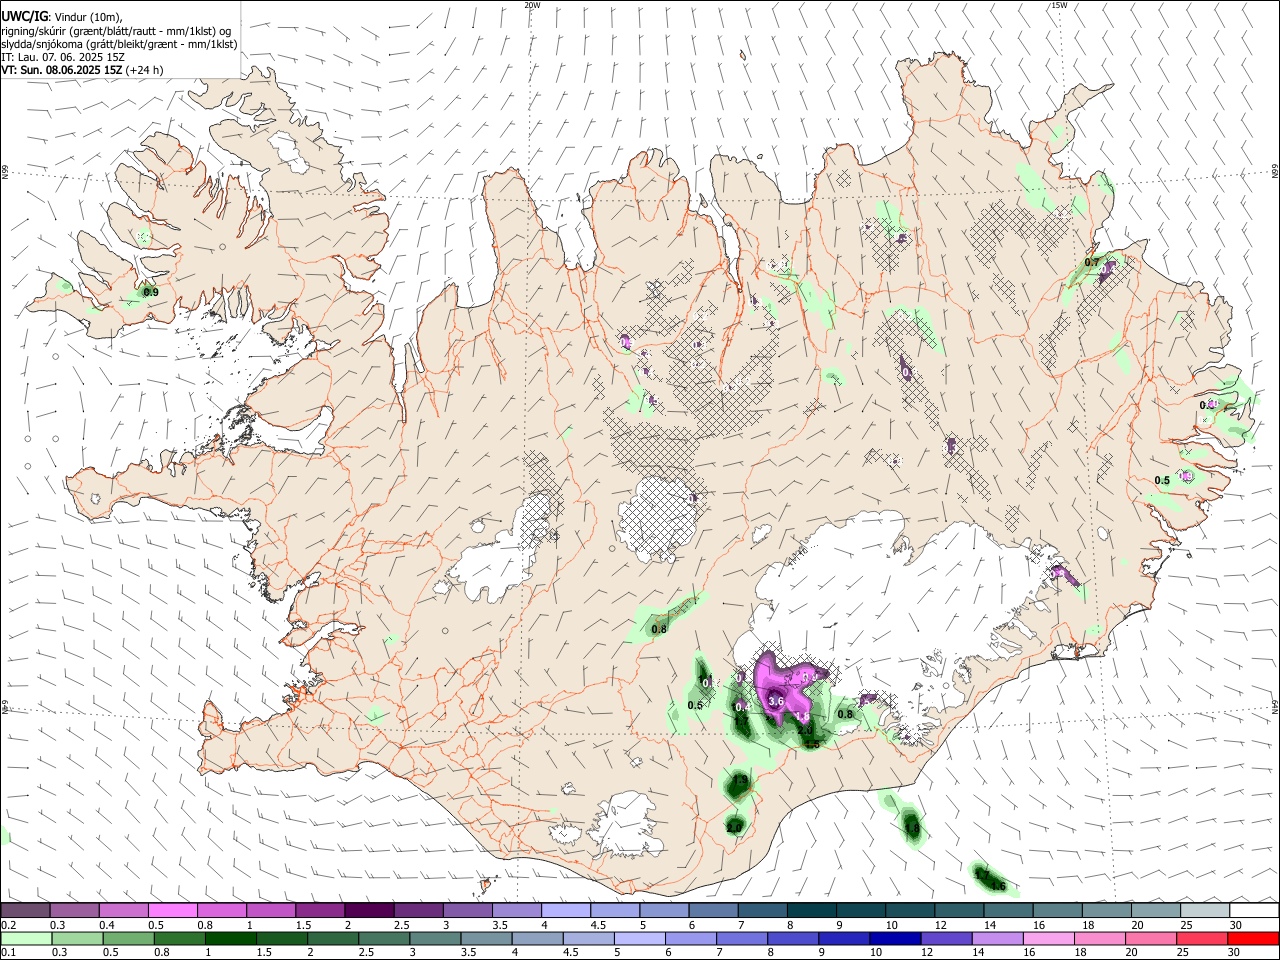The image size is (1280, 960).
Task: Click the "20W" longitude label at the top edge
Action: point(532,5)
